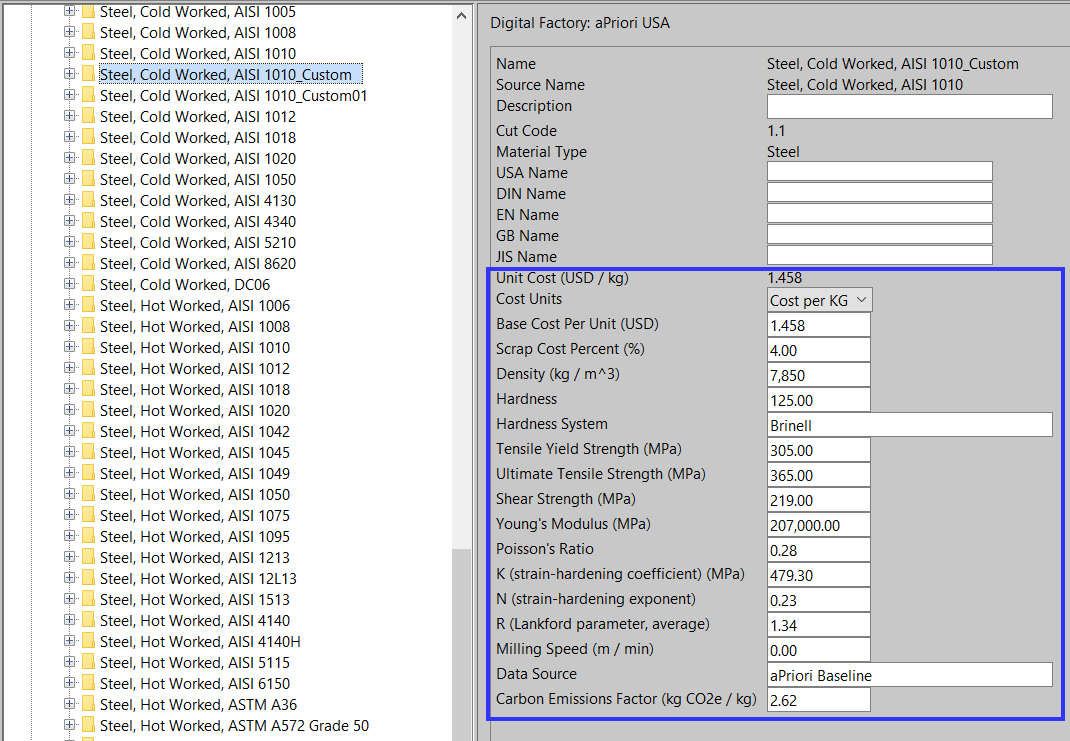The width and height of the screenshot is (1070, 741).
Task: Click the DIN Name input field
Action: tap(880, 192)
